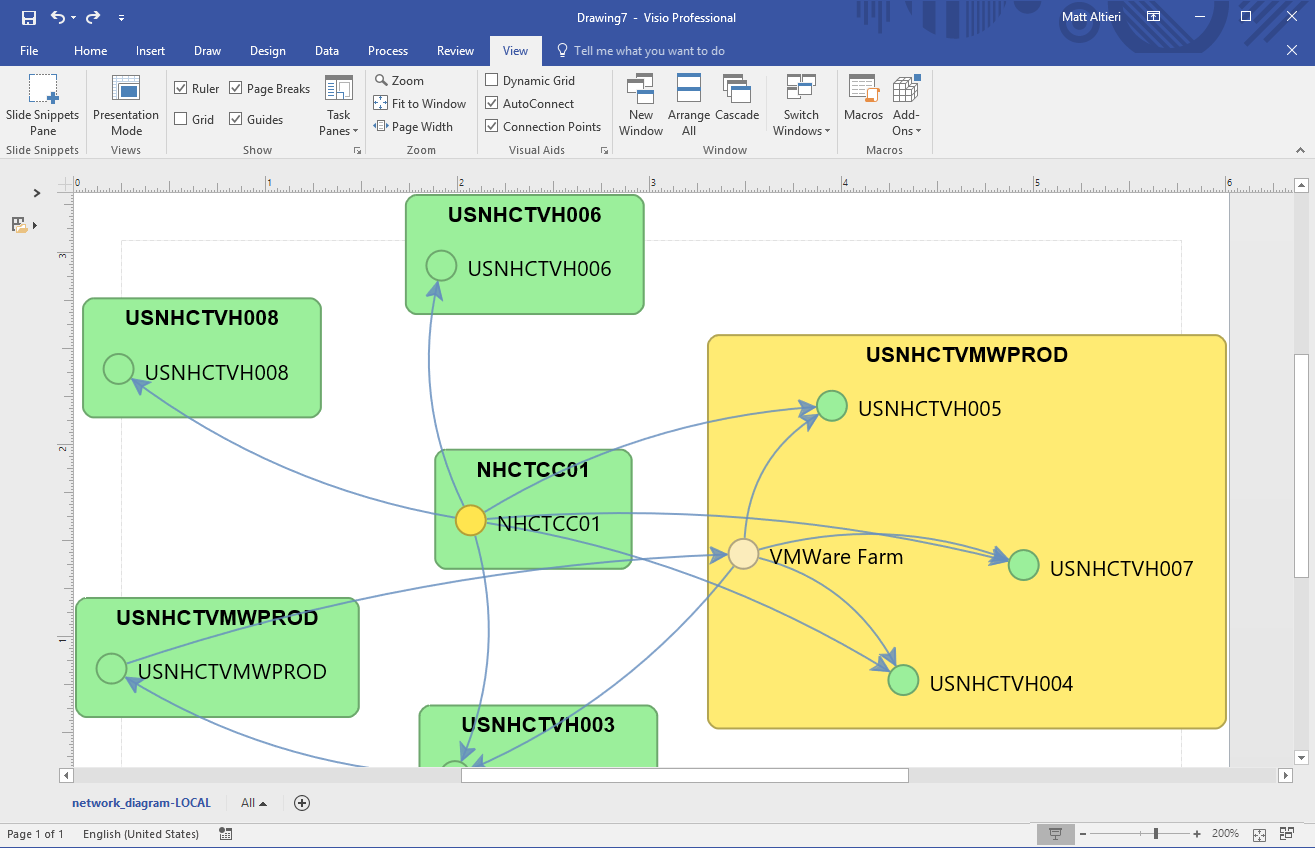Toggle the Dynamic Grid checkbox
The width and height of the screenshot is (1315, 848).
tap(492, 80)
